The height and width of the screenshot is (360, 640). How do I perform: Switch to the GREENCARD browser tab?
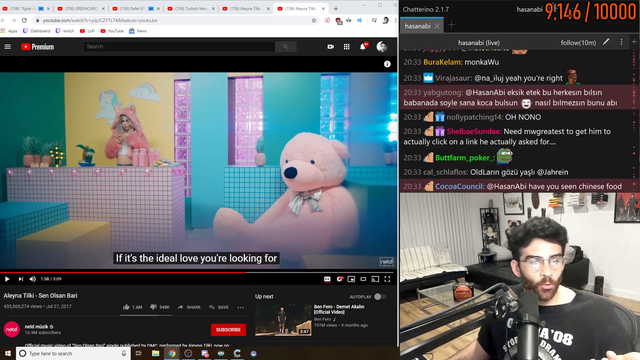tap(80, 9)
